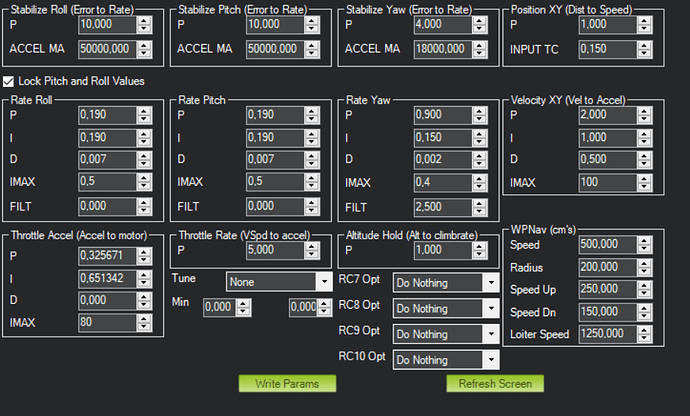
Task: Click Rate Yaw FILT value field
Action: tap(443, 207)
